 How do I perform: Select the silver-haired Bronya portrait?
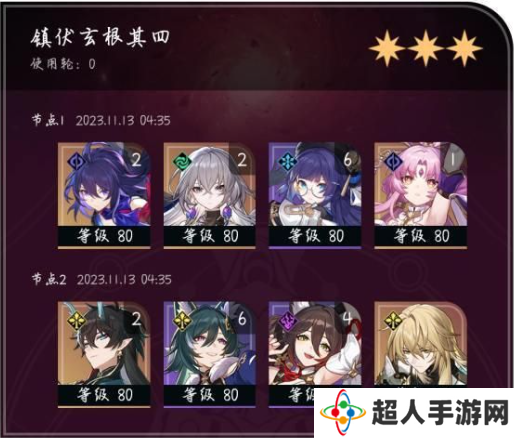[x=210, y=195]
